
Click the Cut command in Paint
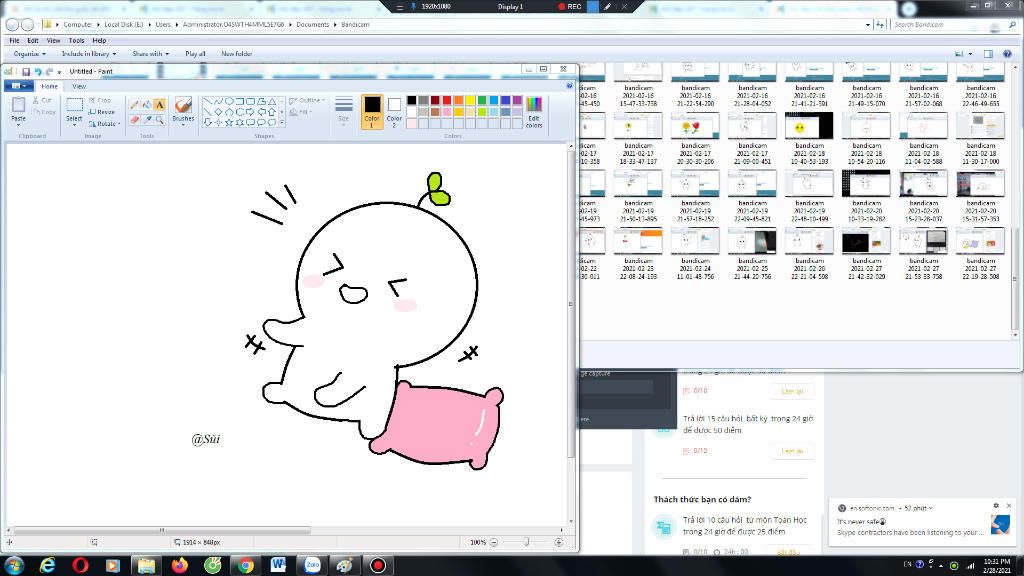pyautogui.click(x=42, y=101)
